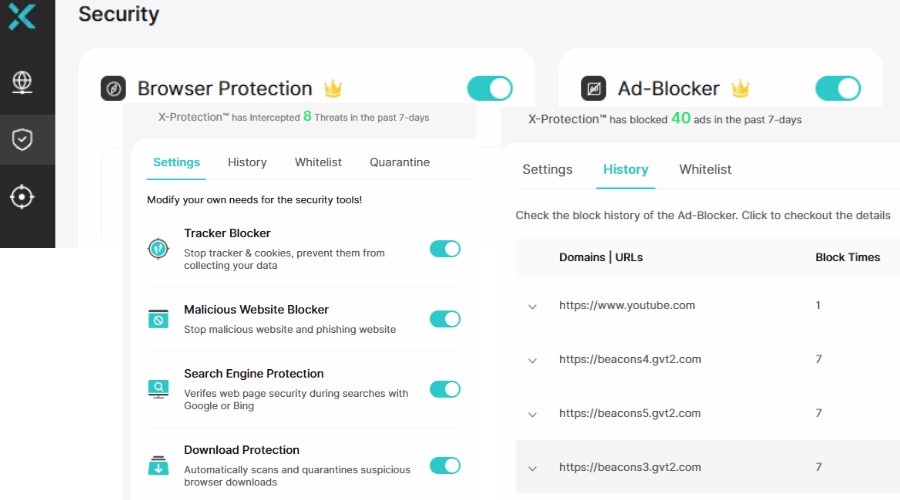Image resolution: width=900 pixels, height=500 pixels.
Task: Open the Browser Protection History tab
Action: (247, 162)
